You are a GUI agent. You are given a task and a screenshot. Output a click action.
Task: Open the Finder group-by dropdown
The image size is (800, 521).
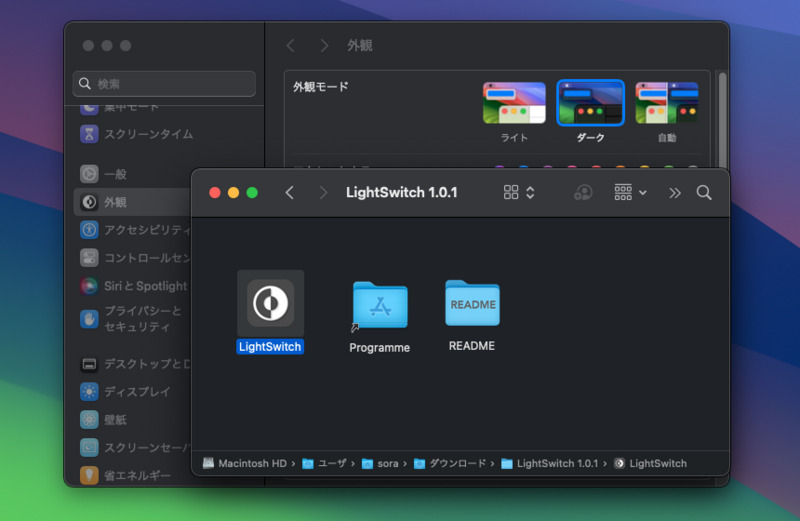631,193
